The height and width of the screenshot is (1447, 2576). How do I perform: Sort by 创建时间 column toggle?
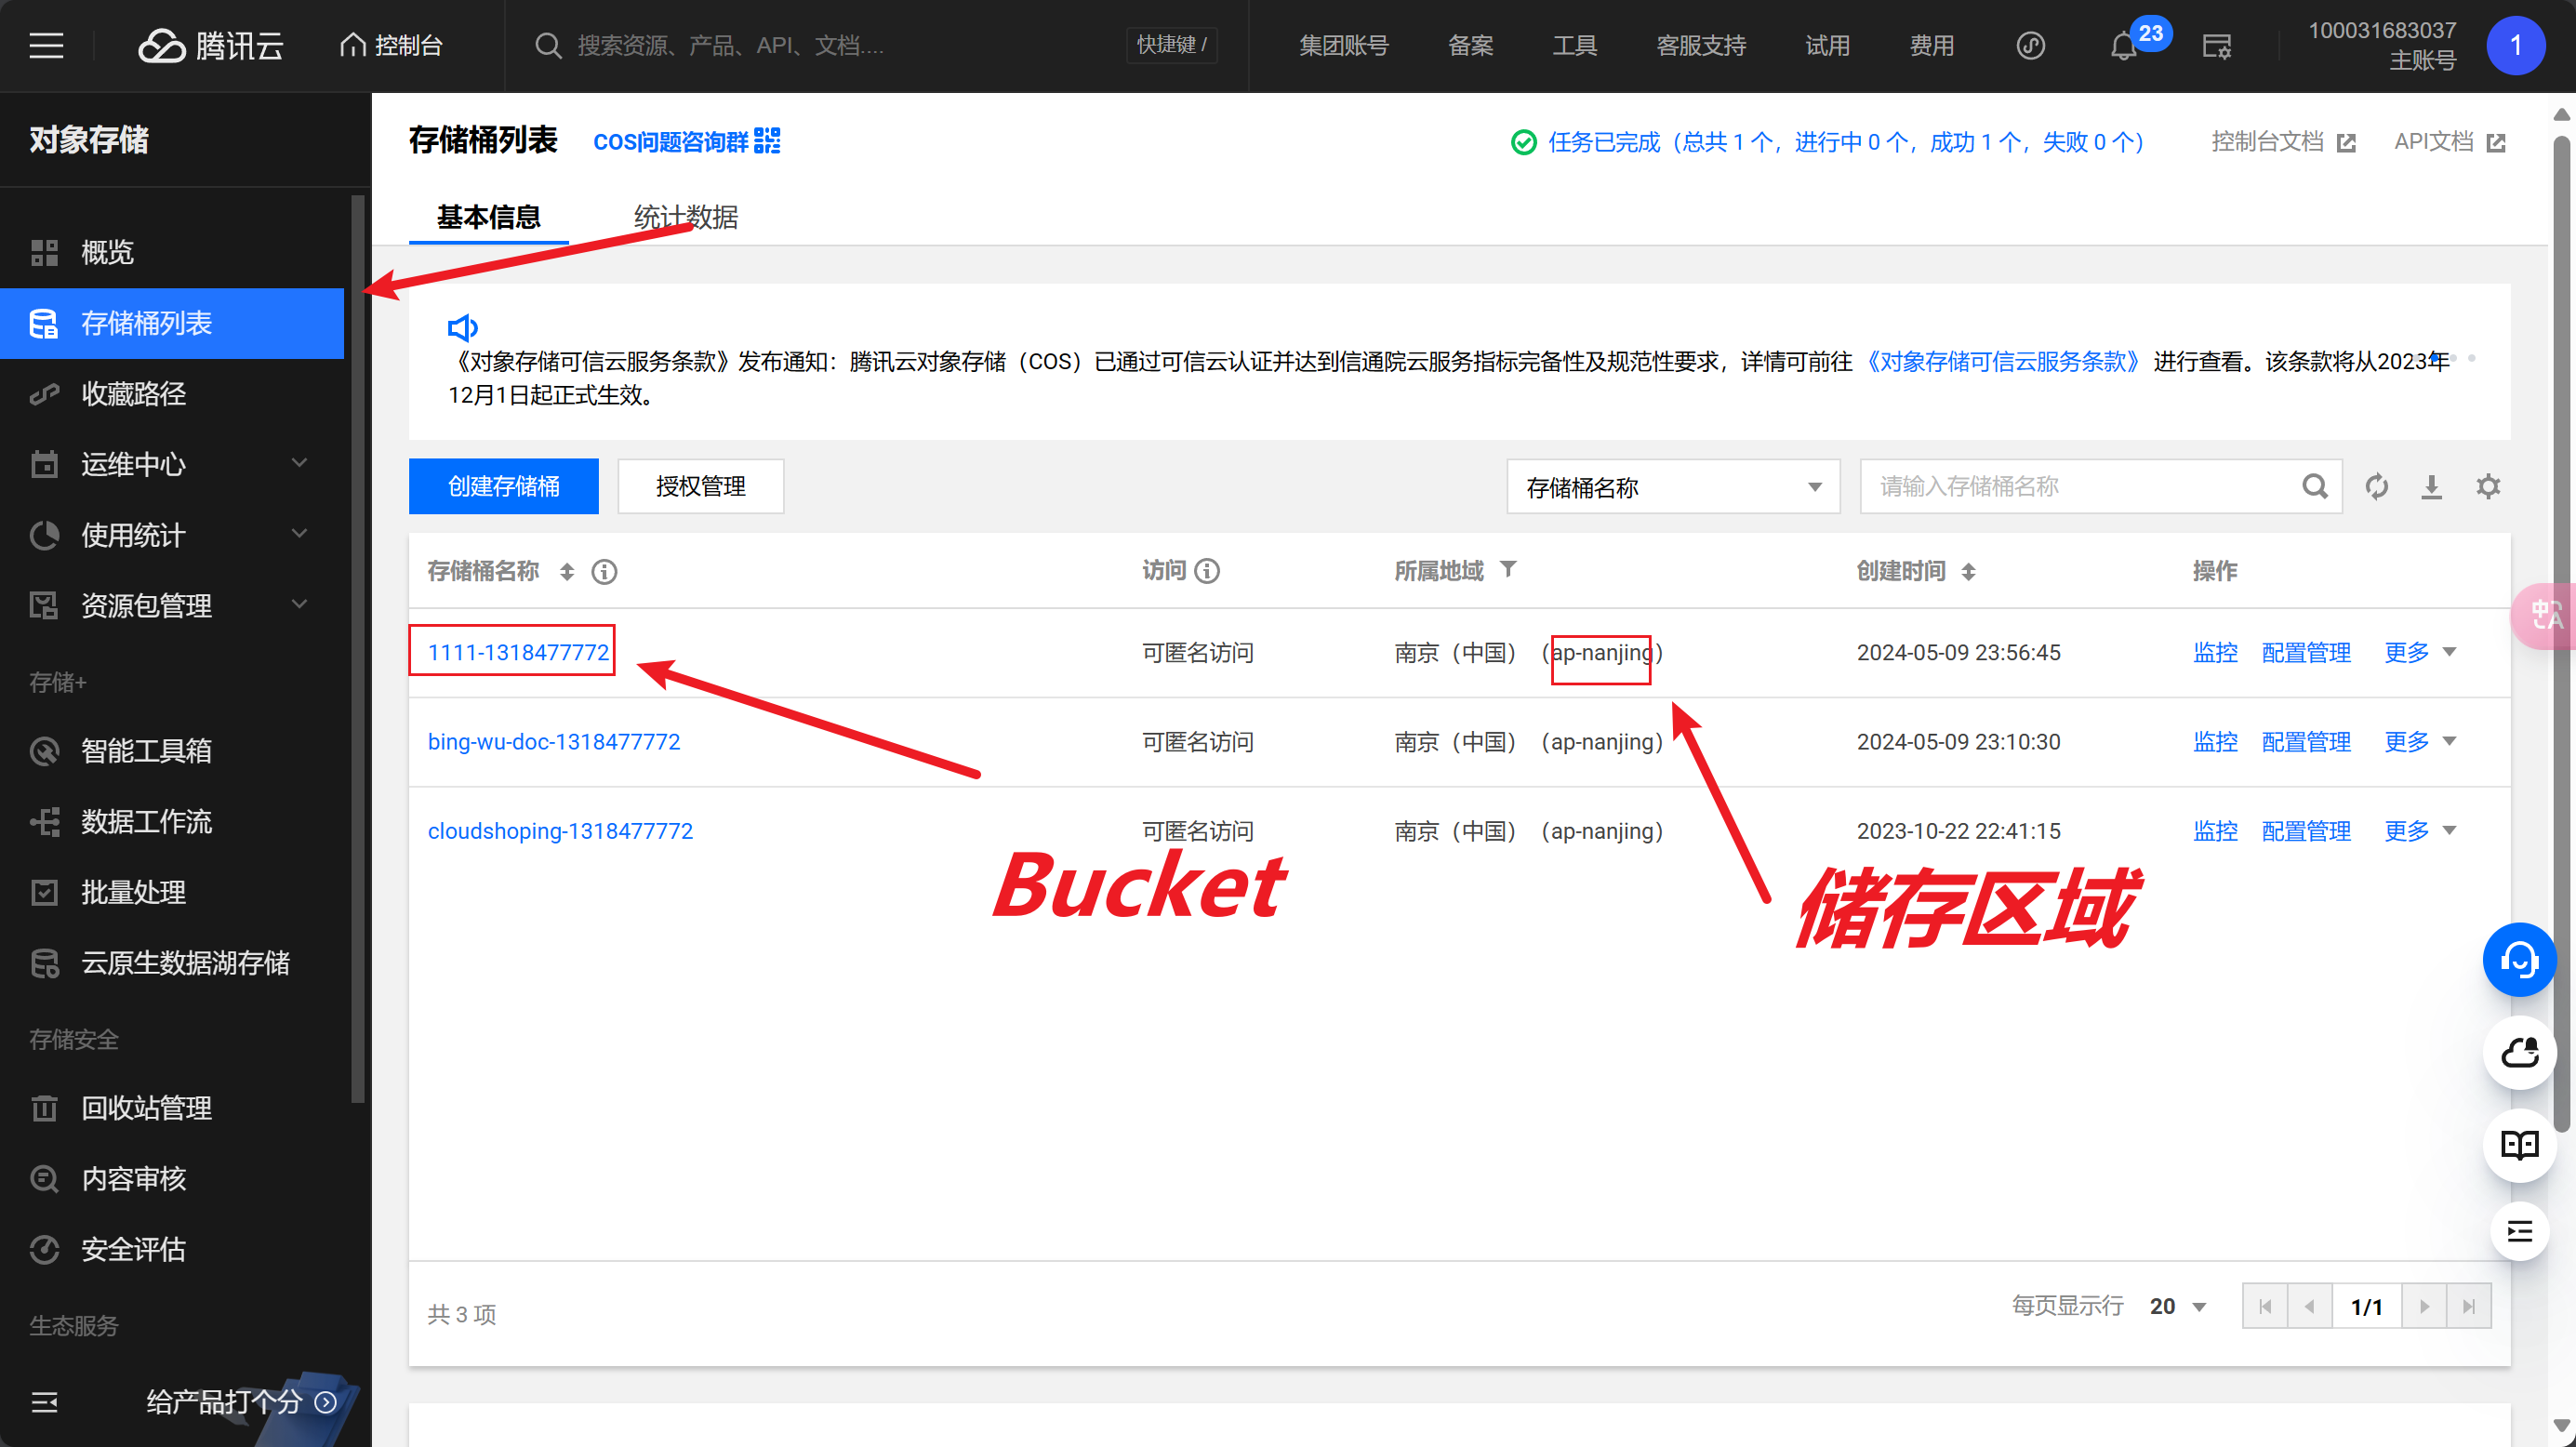(x=1968, y=572)
